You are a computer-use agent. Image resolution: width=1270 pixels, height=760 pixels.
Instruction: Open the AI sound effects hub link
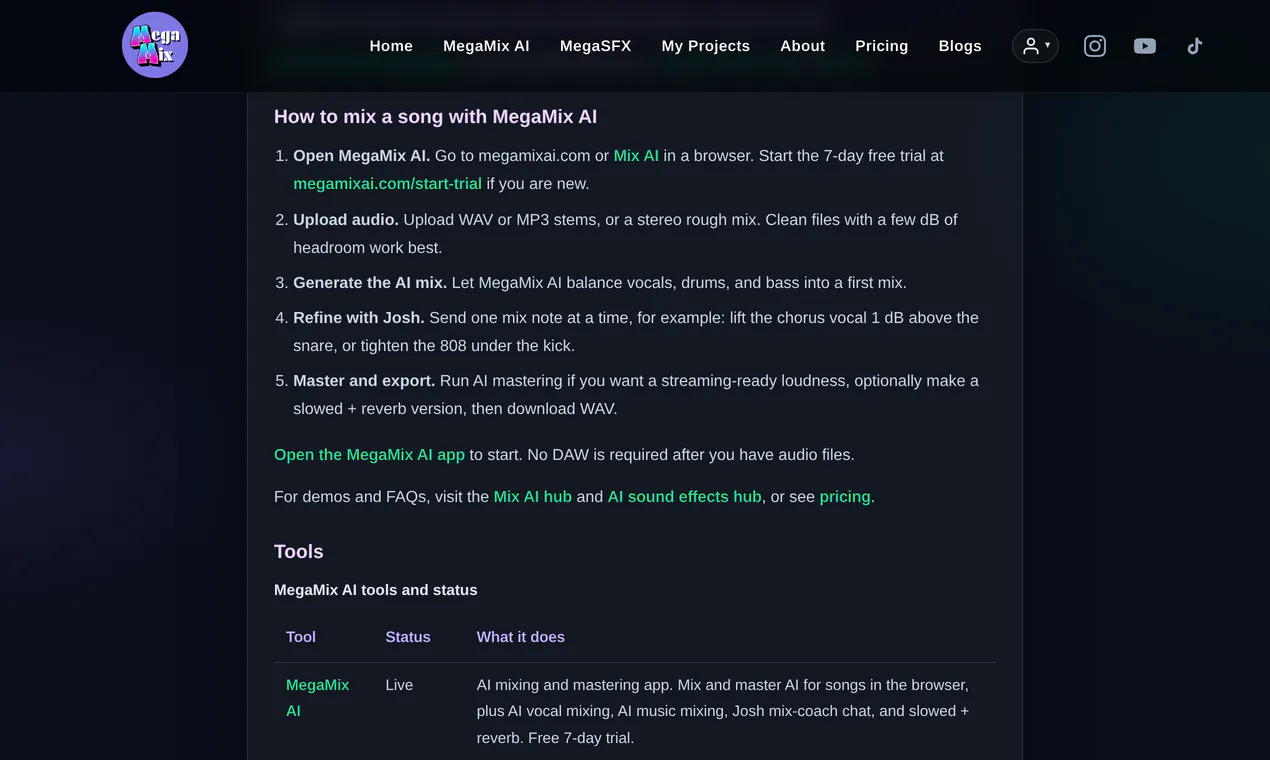point(684,497)
